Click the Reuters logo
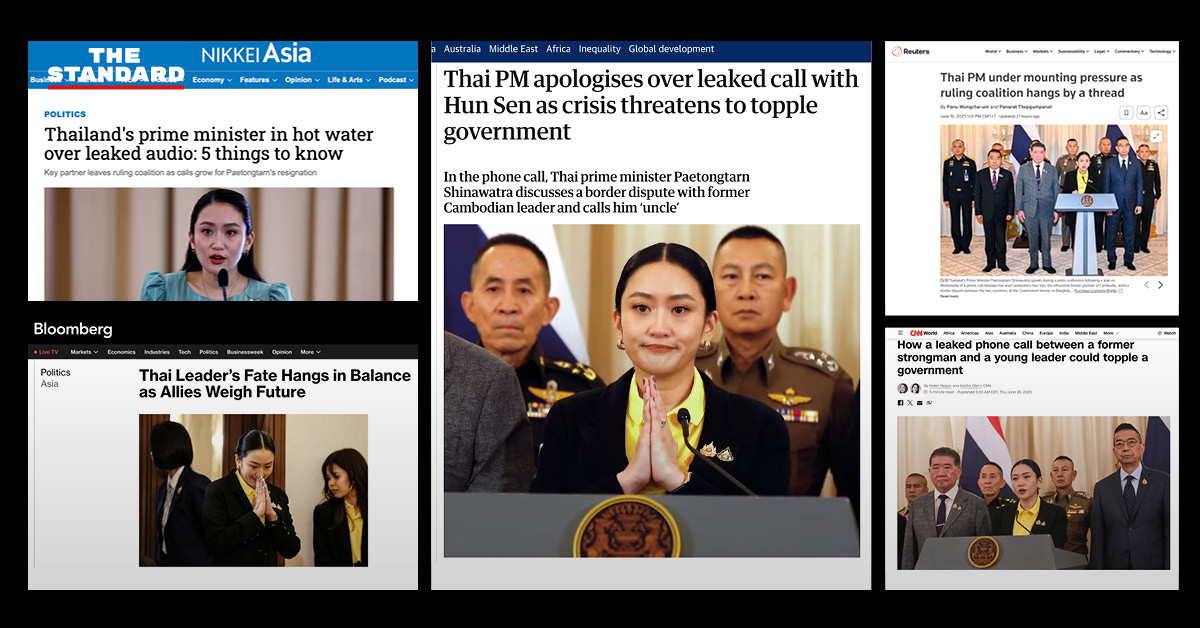 tap(910, 51)
